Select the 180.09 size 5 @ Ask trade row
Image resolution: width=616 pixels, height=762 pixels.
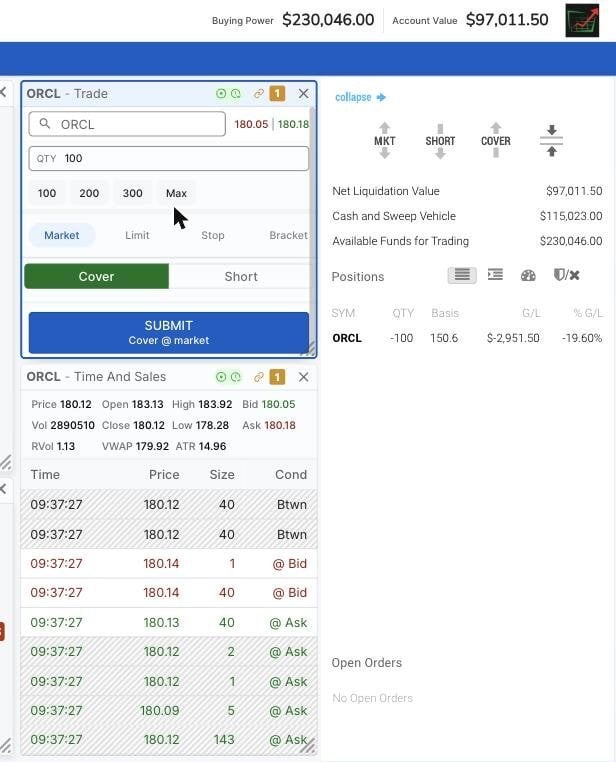pos(169,710)
